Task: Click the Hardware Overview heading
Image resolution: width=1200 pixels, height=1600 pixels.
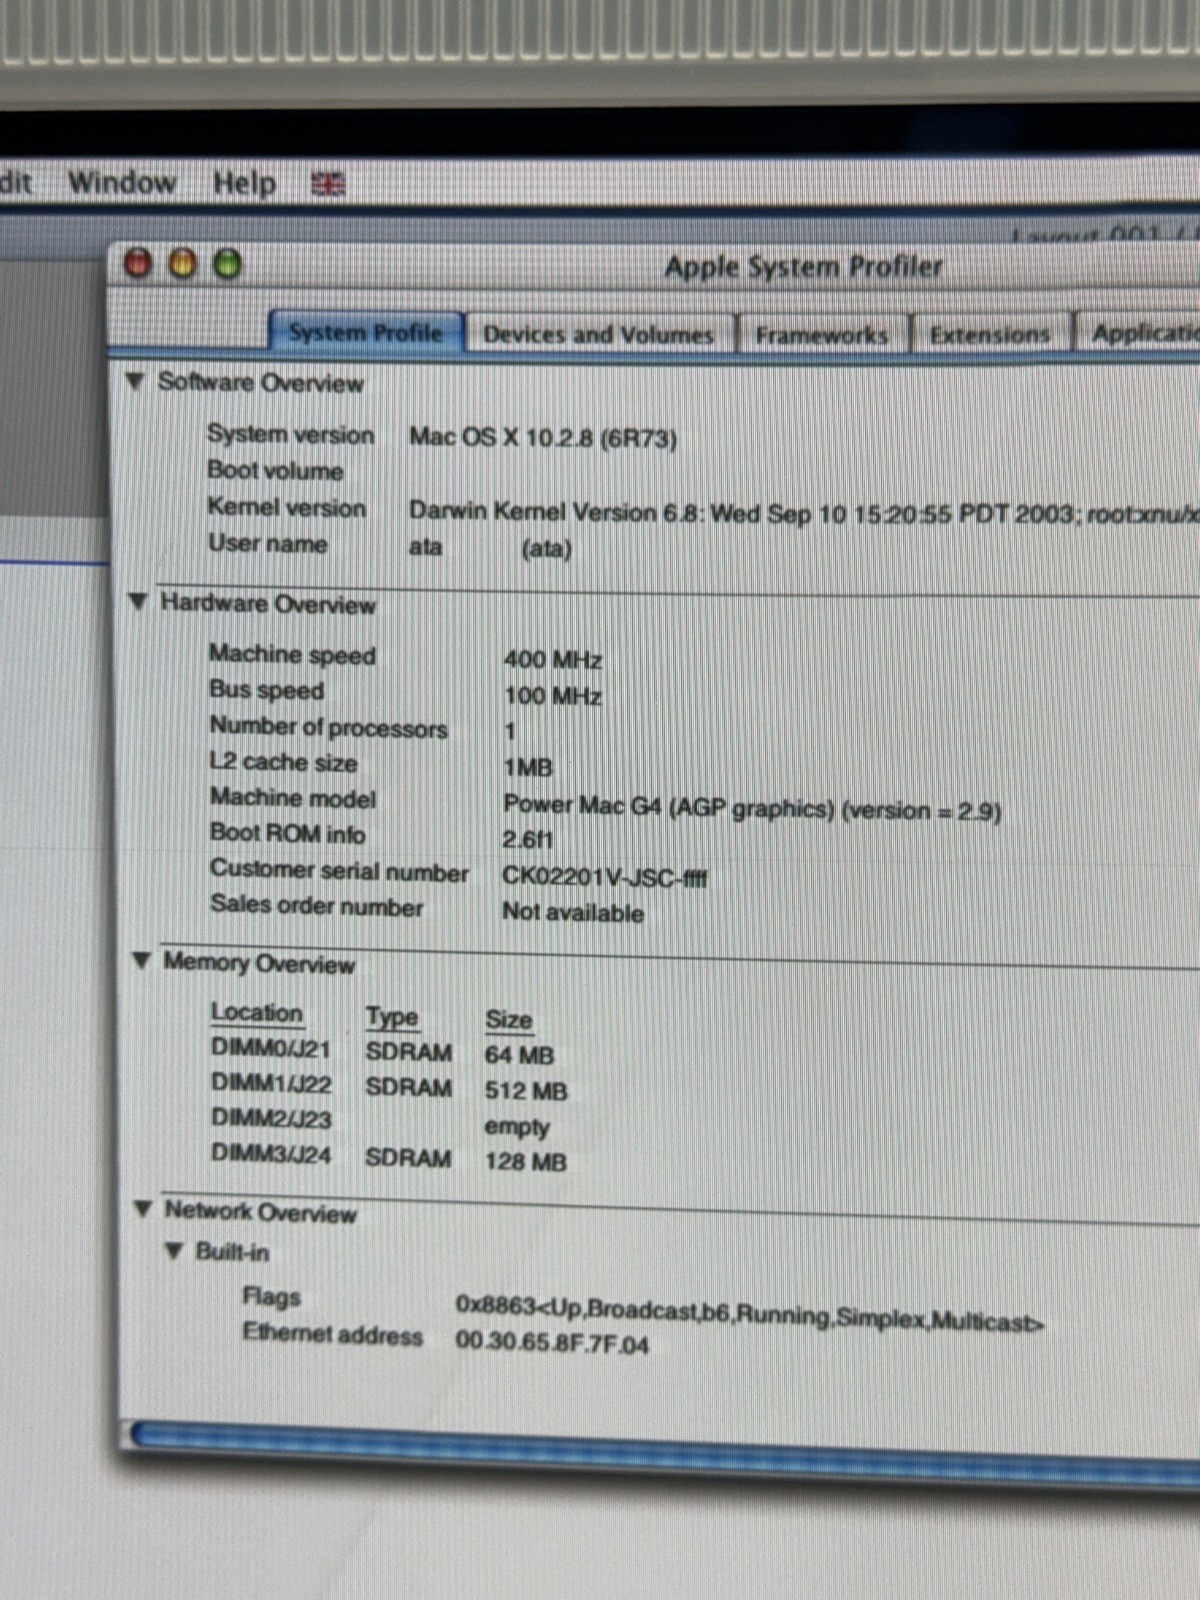Action: pos(268,604)
